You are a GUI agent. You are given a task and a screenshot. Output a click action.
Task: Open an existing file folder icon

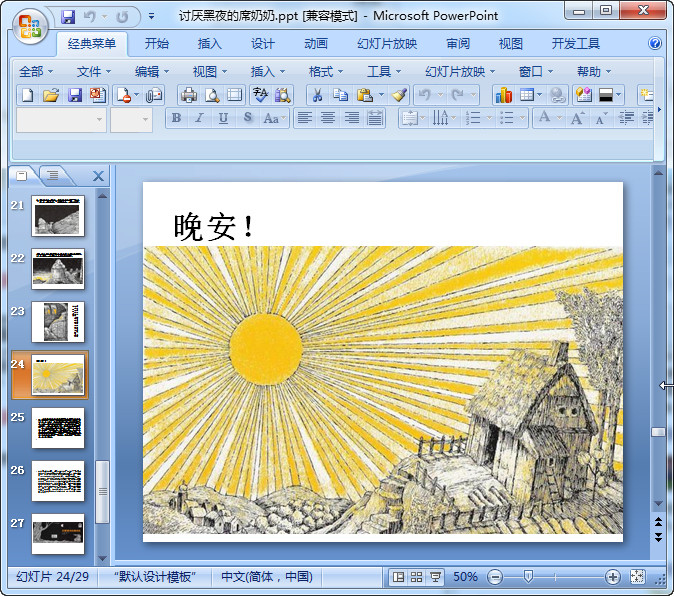[51, 95]
